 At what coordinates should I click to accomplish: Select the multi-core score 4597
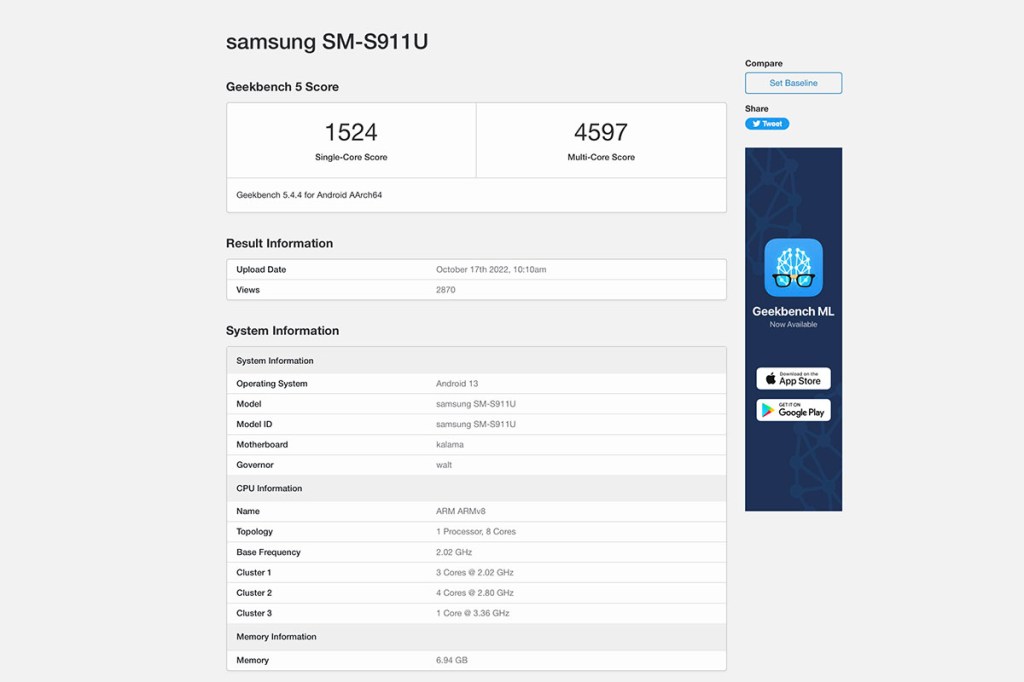pyautogui.click(x=601, y=132)
